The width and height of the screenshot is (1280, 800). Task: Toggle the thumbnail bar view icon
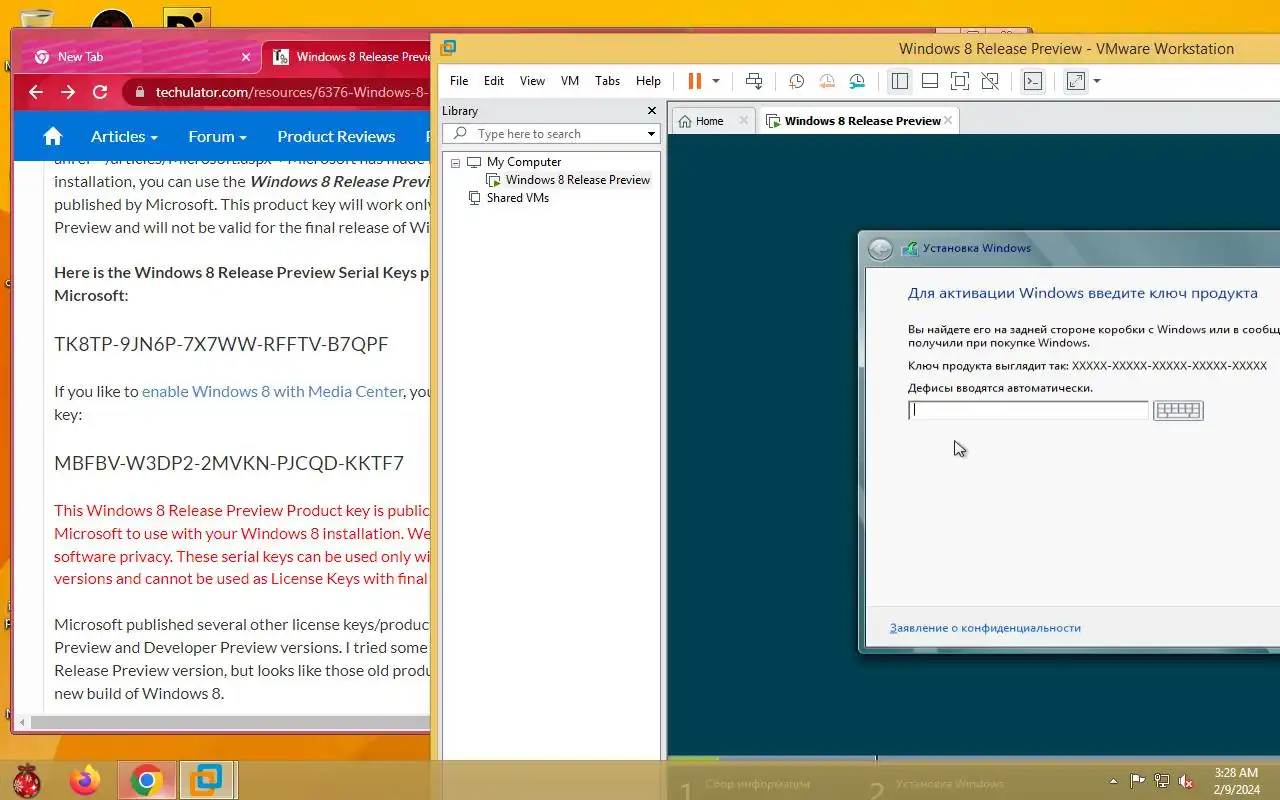pyautogui.click(x=929, y=81)
